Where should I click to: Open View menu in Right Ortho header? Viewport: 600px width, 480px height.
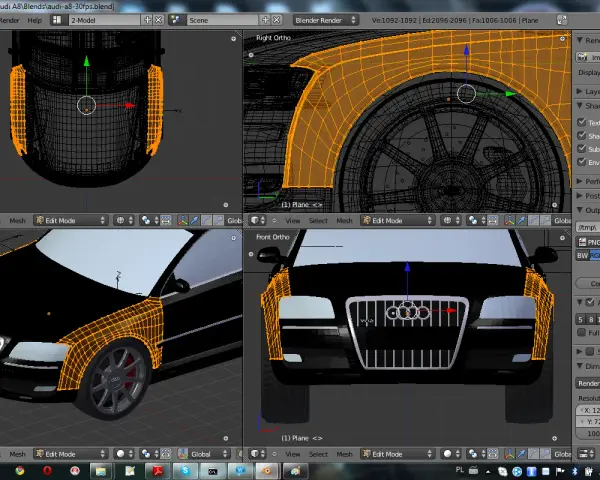point(293,220)
